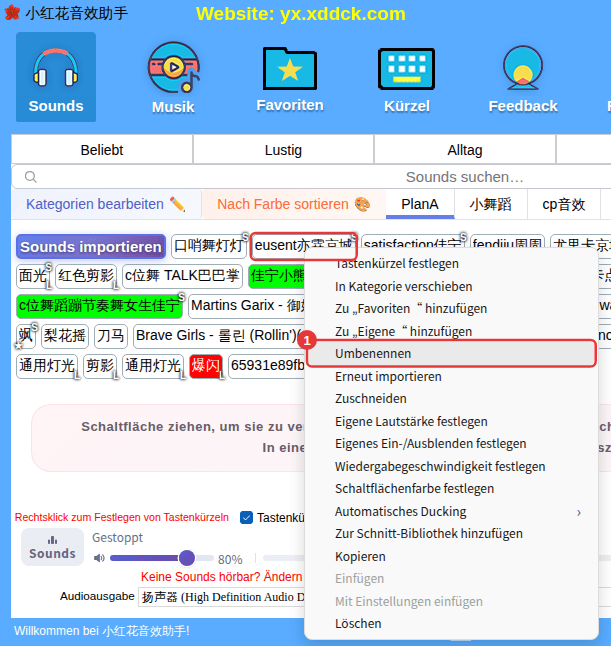The height and width of the screenshot is (646, 611).
Task: Play the 口哨舞灯灯 sound button
Action: pos(208,246)
